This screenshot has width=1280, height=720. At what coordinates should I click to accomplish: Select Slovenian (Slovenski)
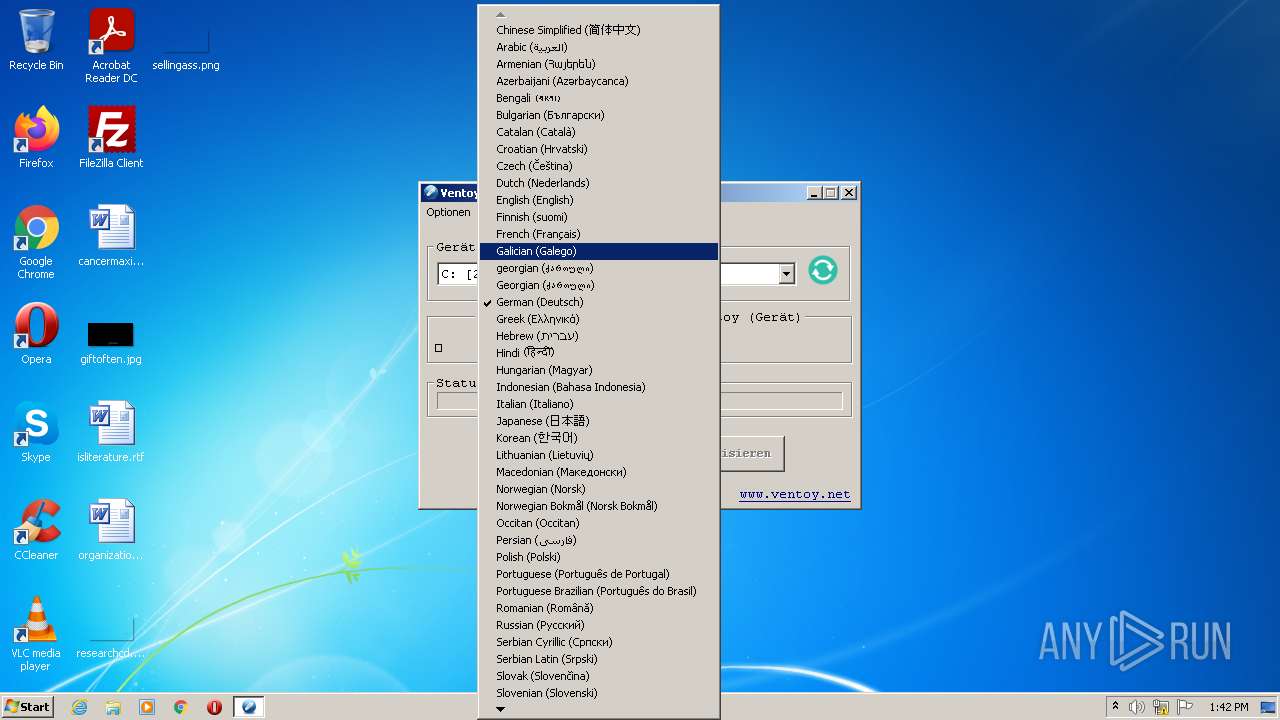pyautogui.click(x=599, y=693)
